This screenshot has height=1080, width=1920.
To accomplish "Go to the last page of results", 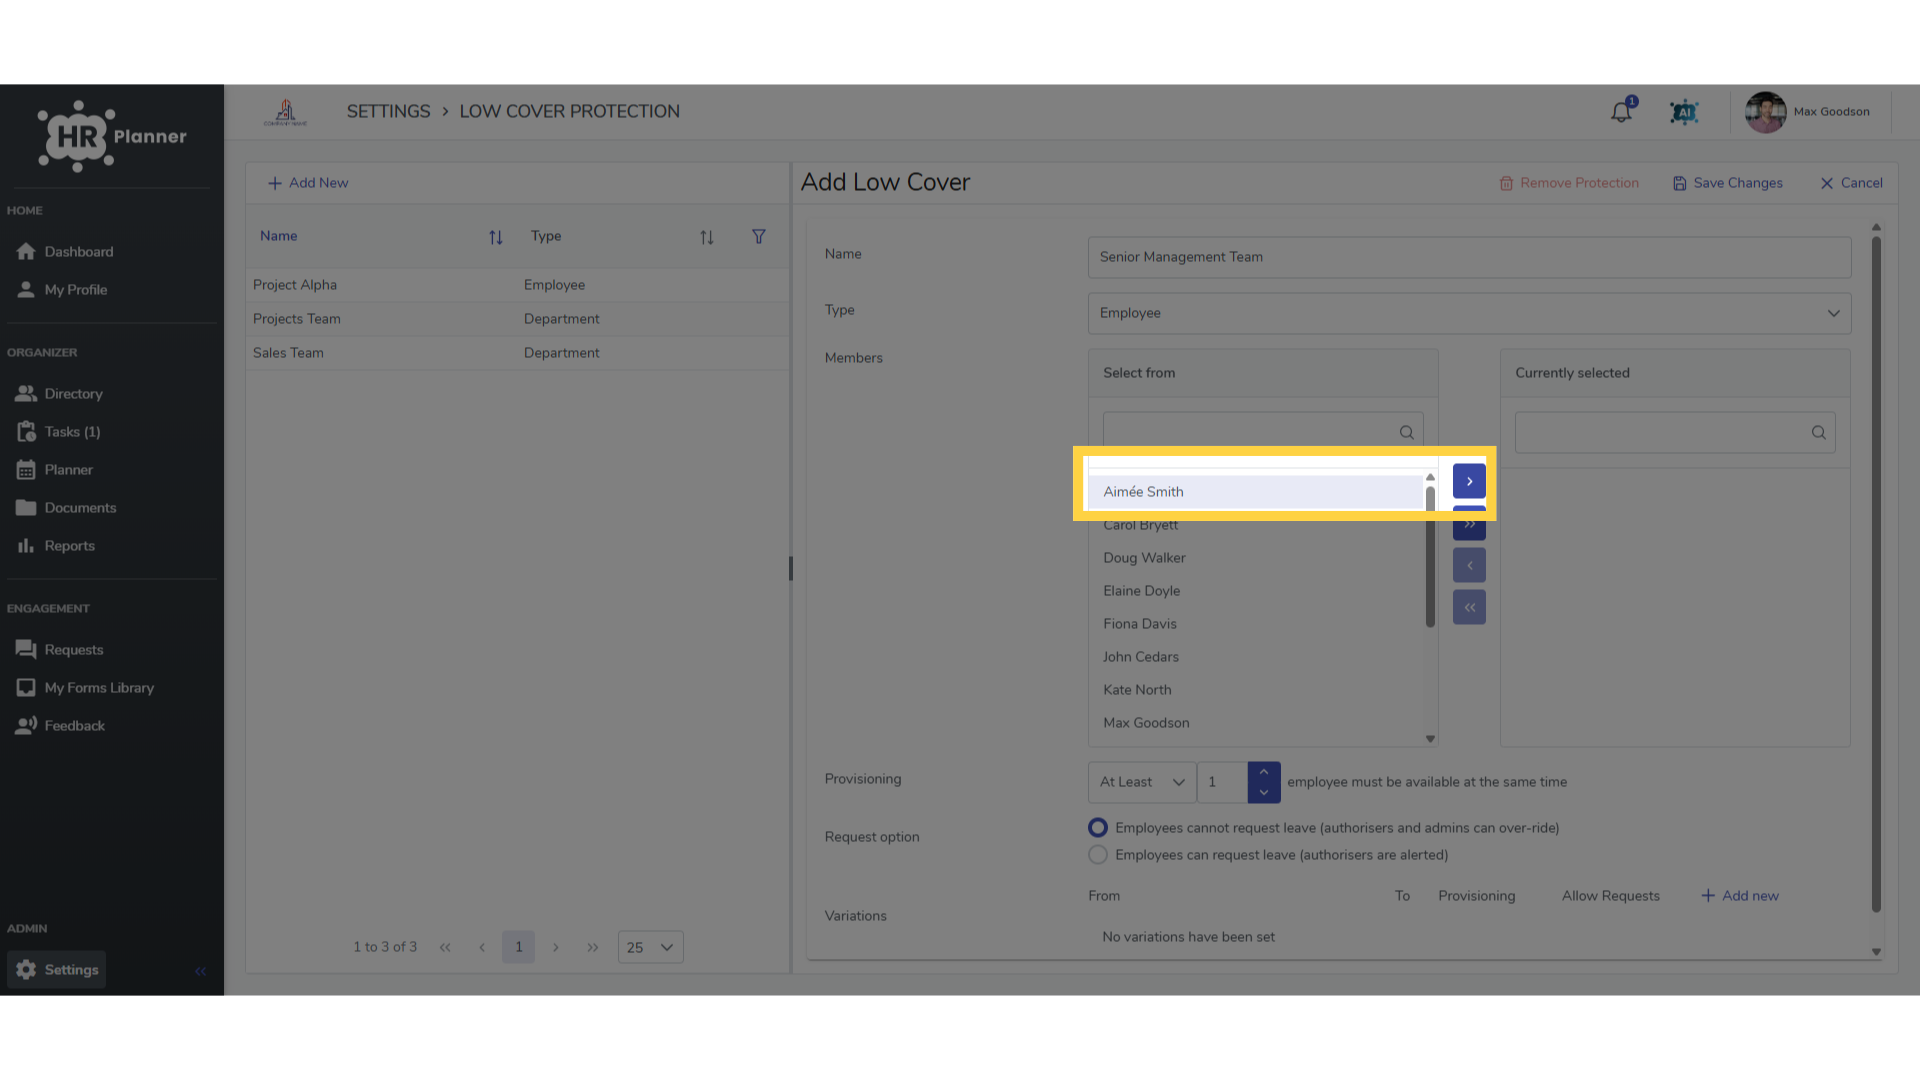I will coord(592,947).
